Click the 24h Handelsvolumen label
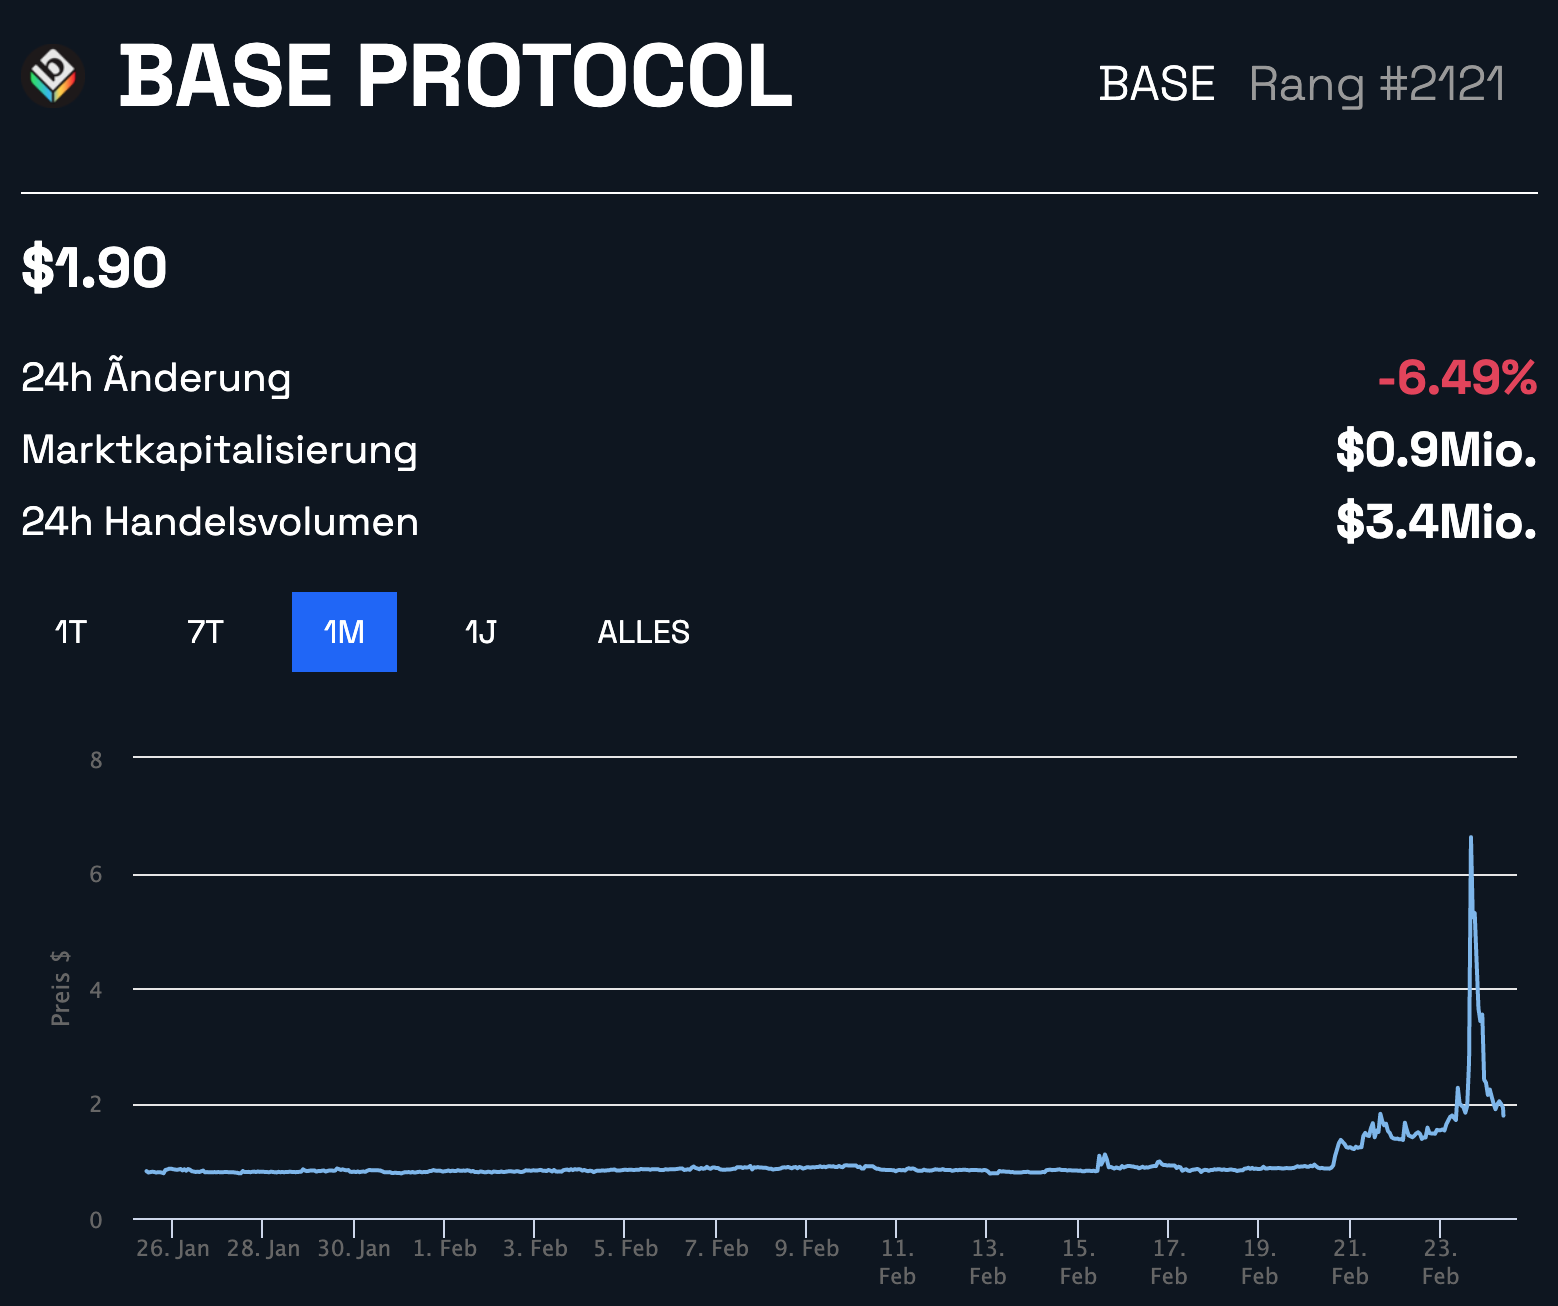Screen dimensions: 1558x1306 coord(220,522)
